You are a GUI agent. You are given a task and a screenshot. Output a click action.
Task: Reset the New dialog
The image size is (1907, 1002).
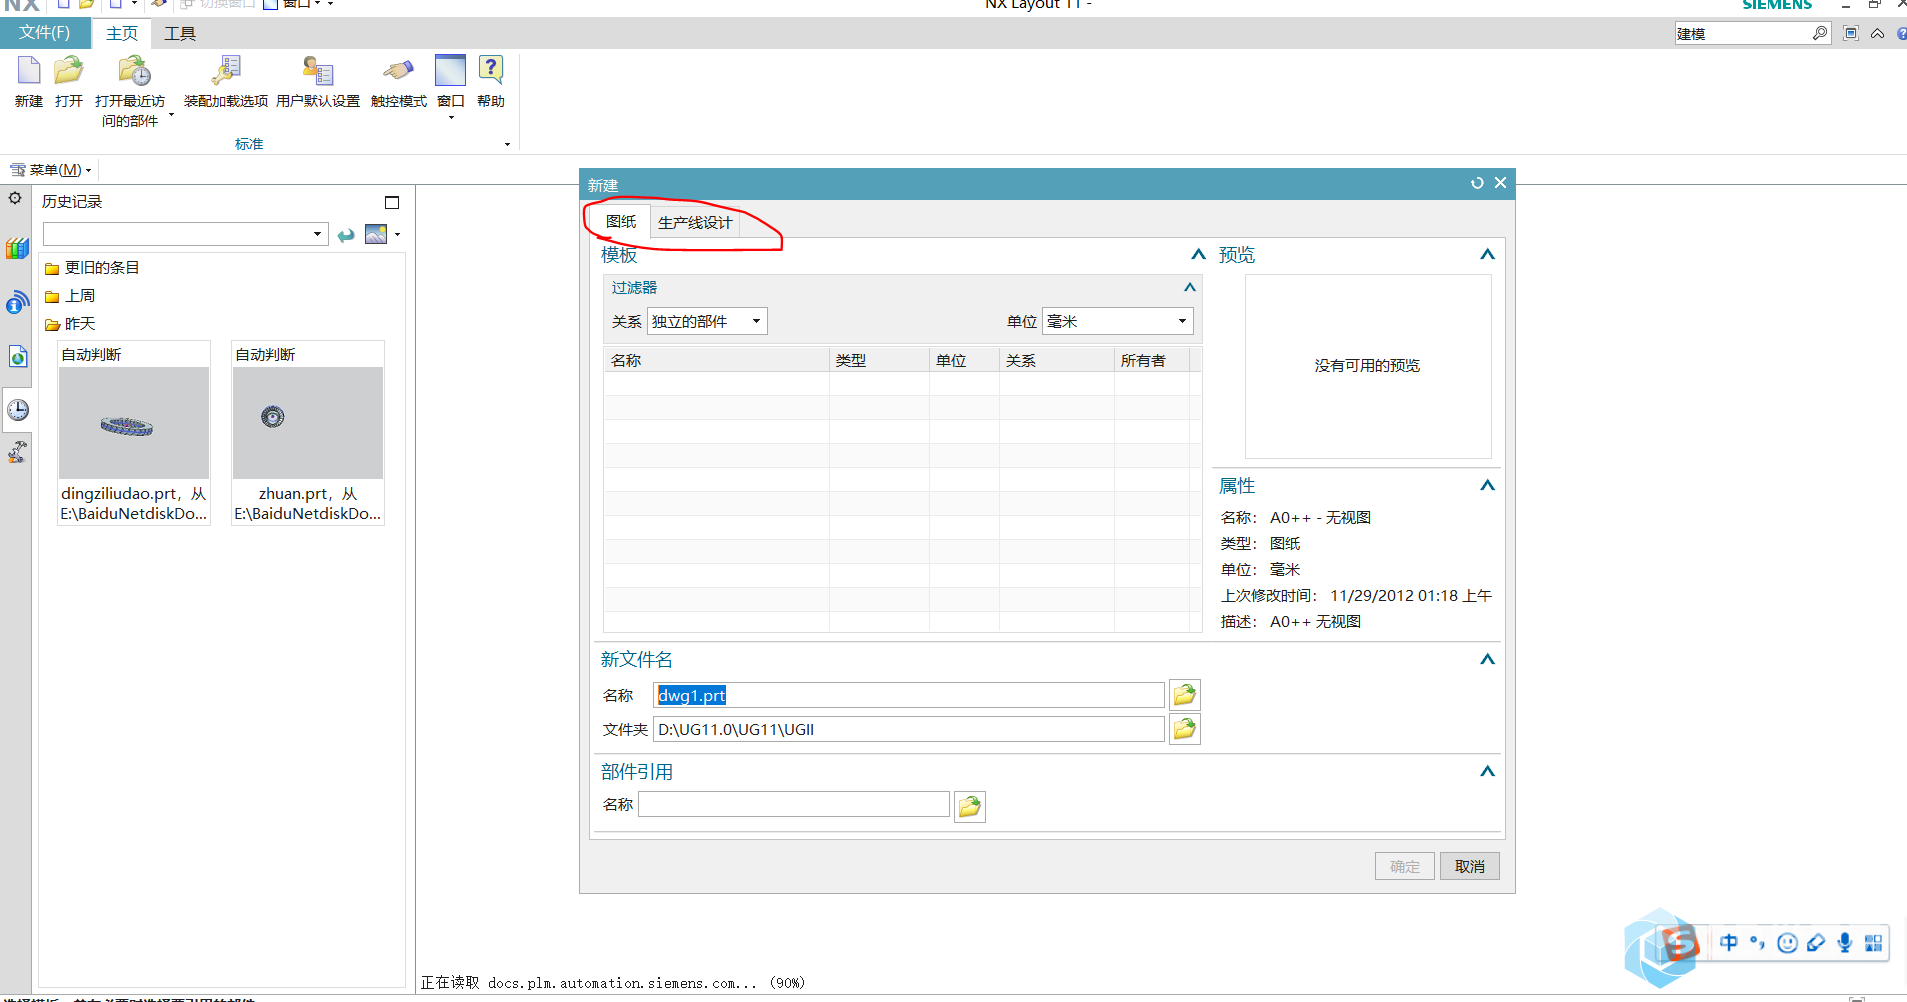(x=1477, y=183)
